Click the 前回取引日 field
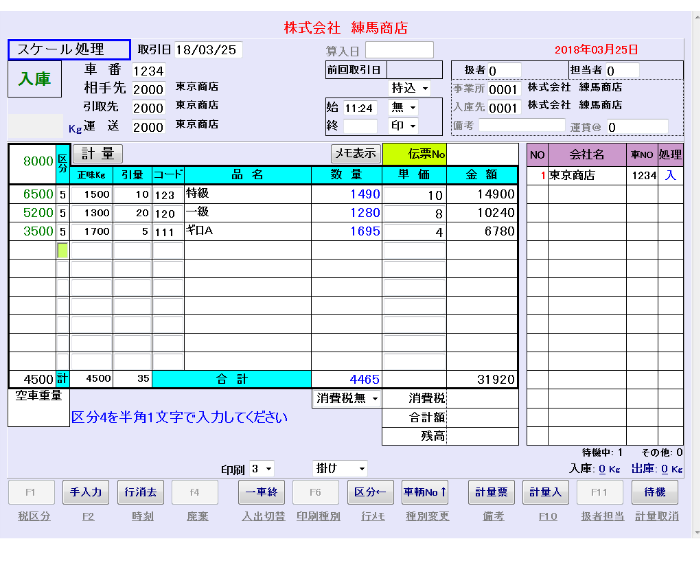 coord(414,70)
